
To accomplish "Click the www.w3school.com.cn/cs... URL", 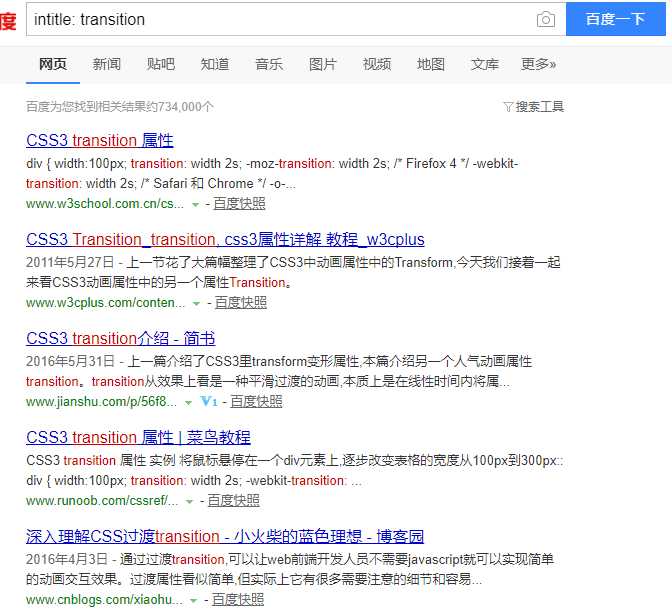I will click(x=105, y=204).
